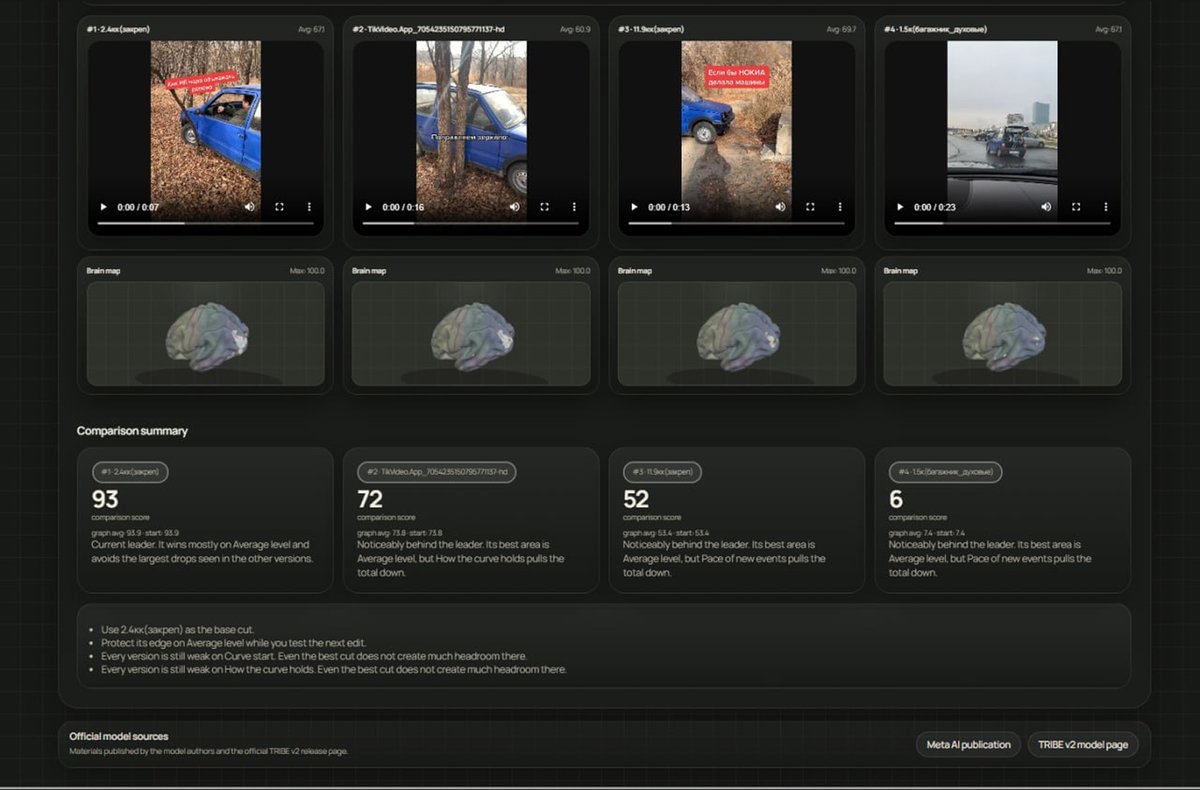Click the comparison score 93

click(x=105, y=499)
